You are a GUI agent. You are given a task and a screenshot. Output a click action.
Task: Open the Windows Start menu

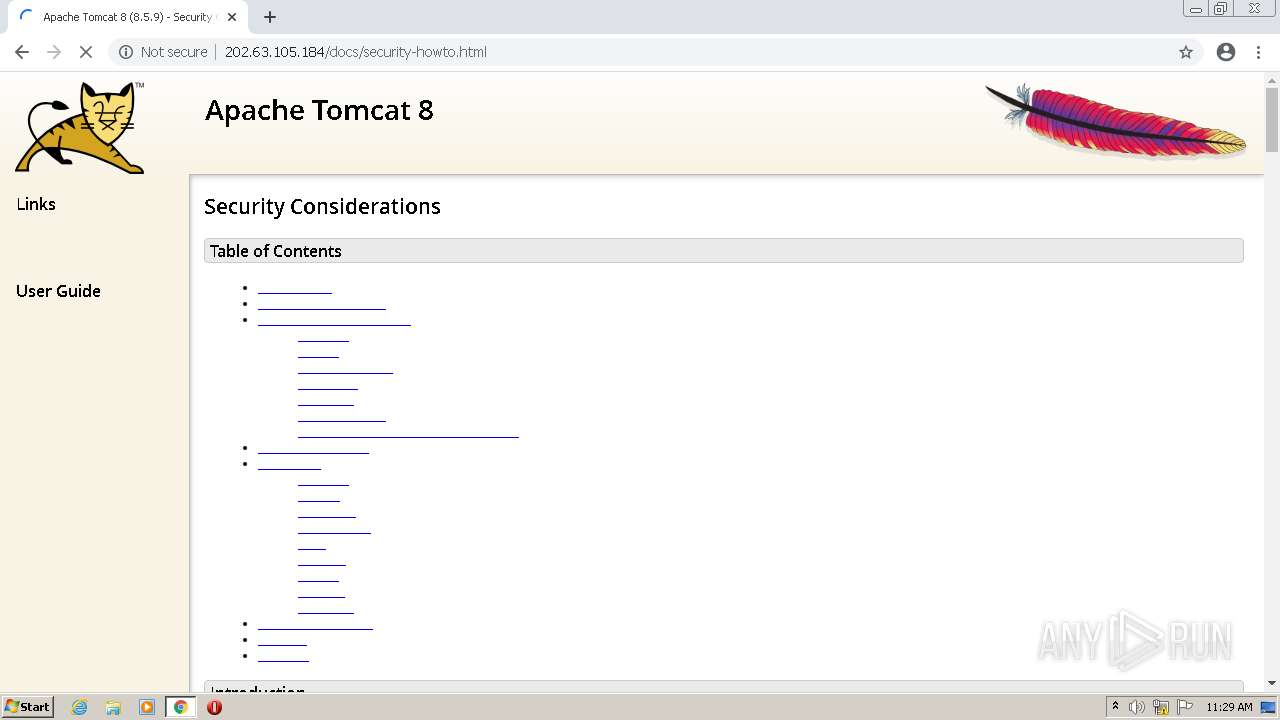tap(27, 706)
